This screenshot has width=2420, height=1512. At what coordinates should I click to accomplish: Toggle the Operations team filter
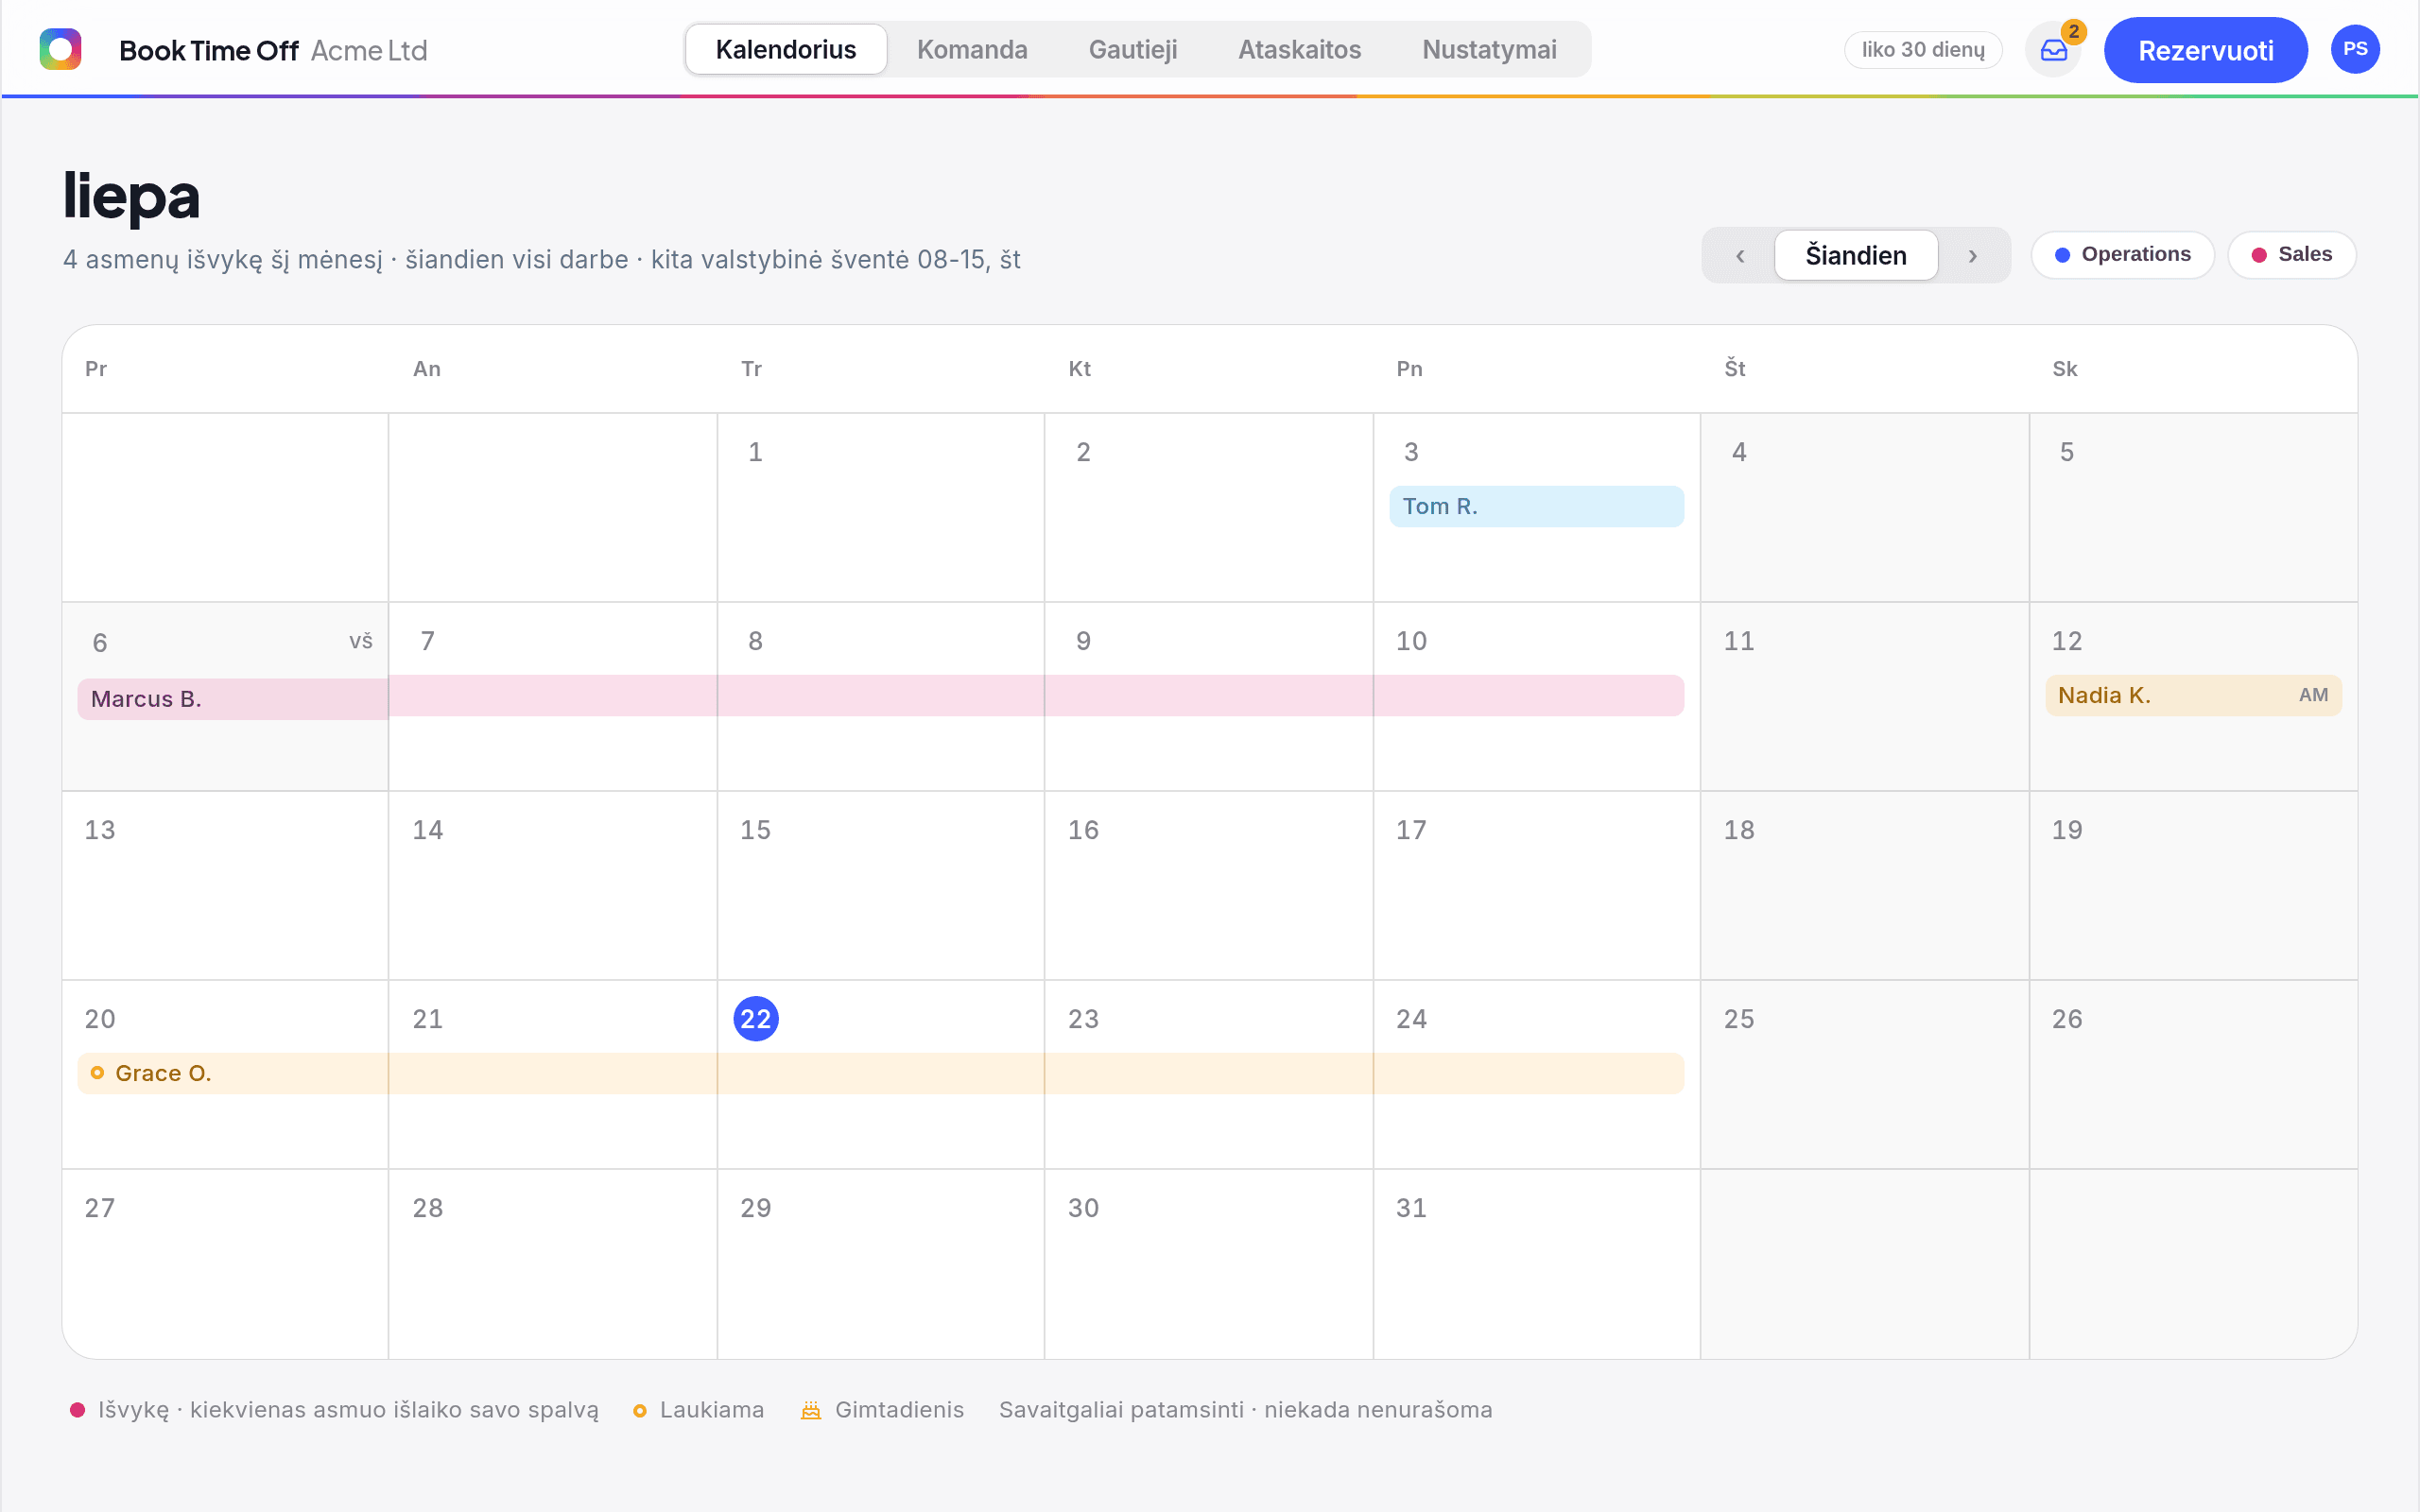pos(2123,255)
